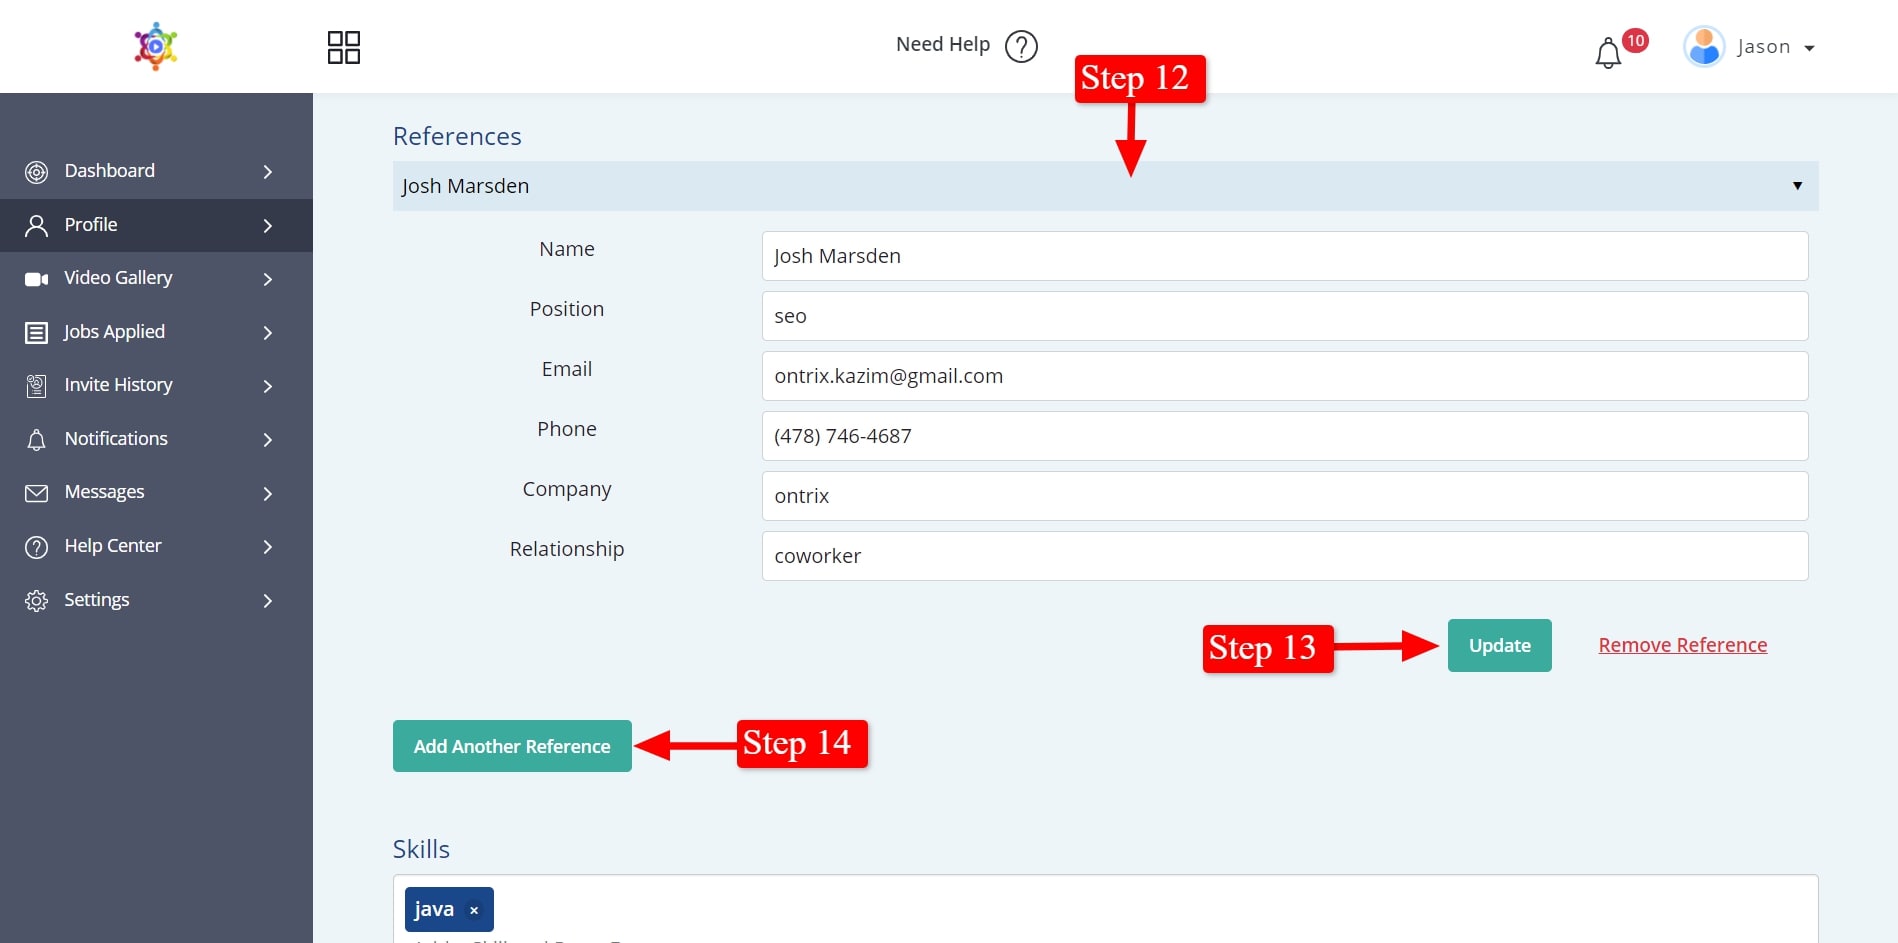This screenshot has height=943, width=1898.
Task: Click the Video Gallery camera icon
Action: point(37,279)
